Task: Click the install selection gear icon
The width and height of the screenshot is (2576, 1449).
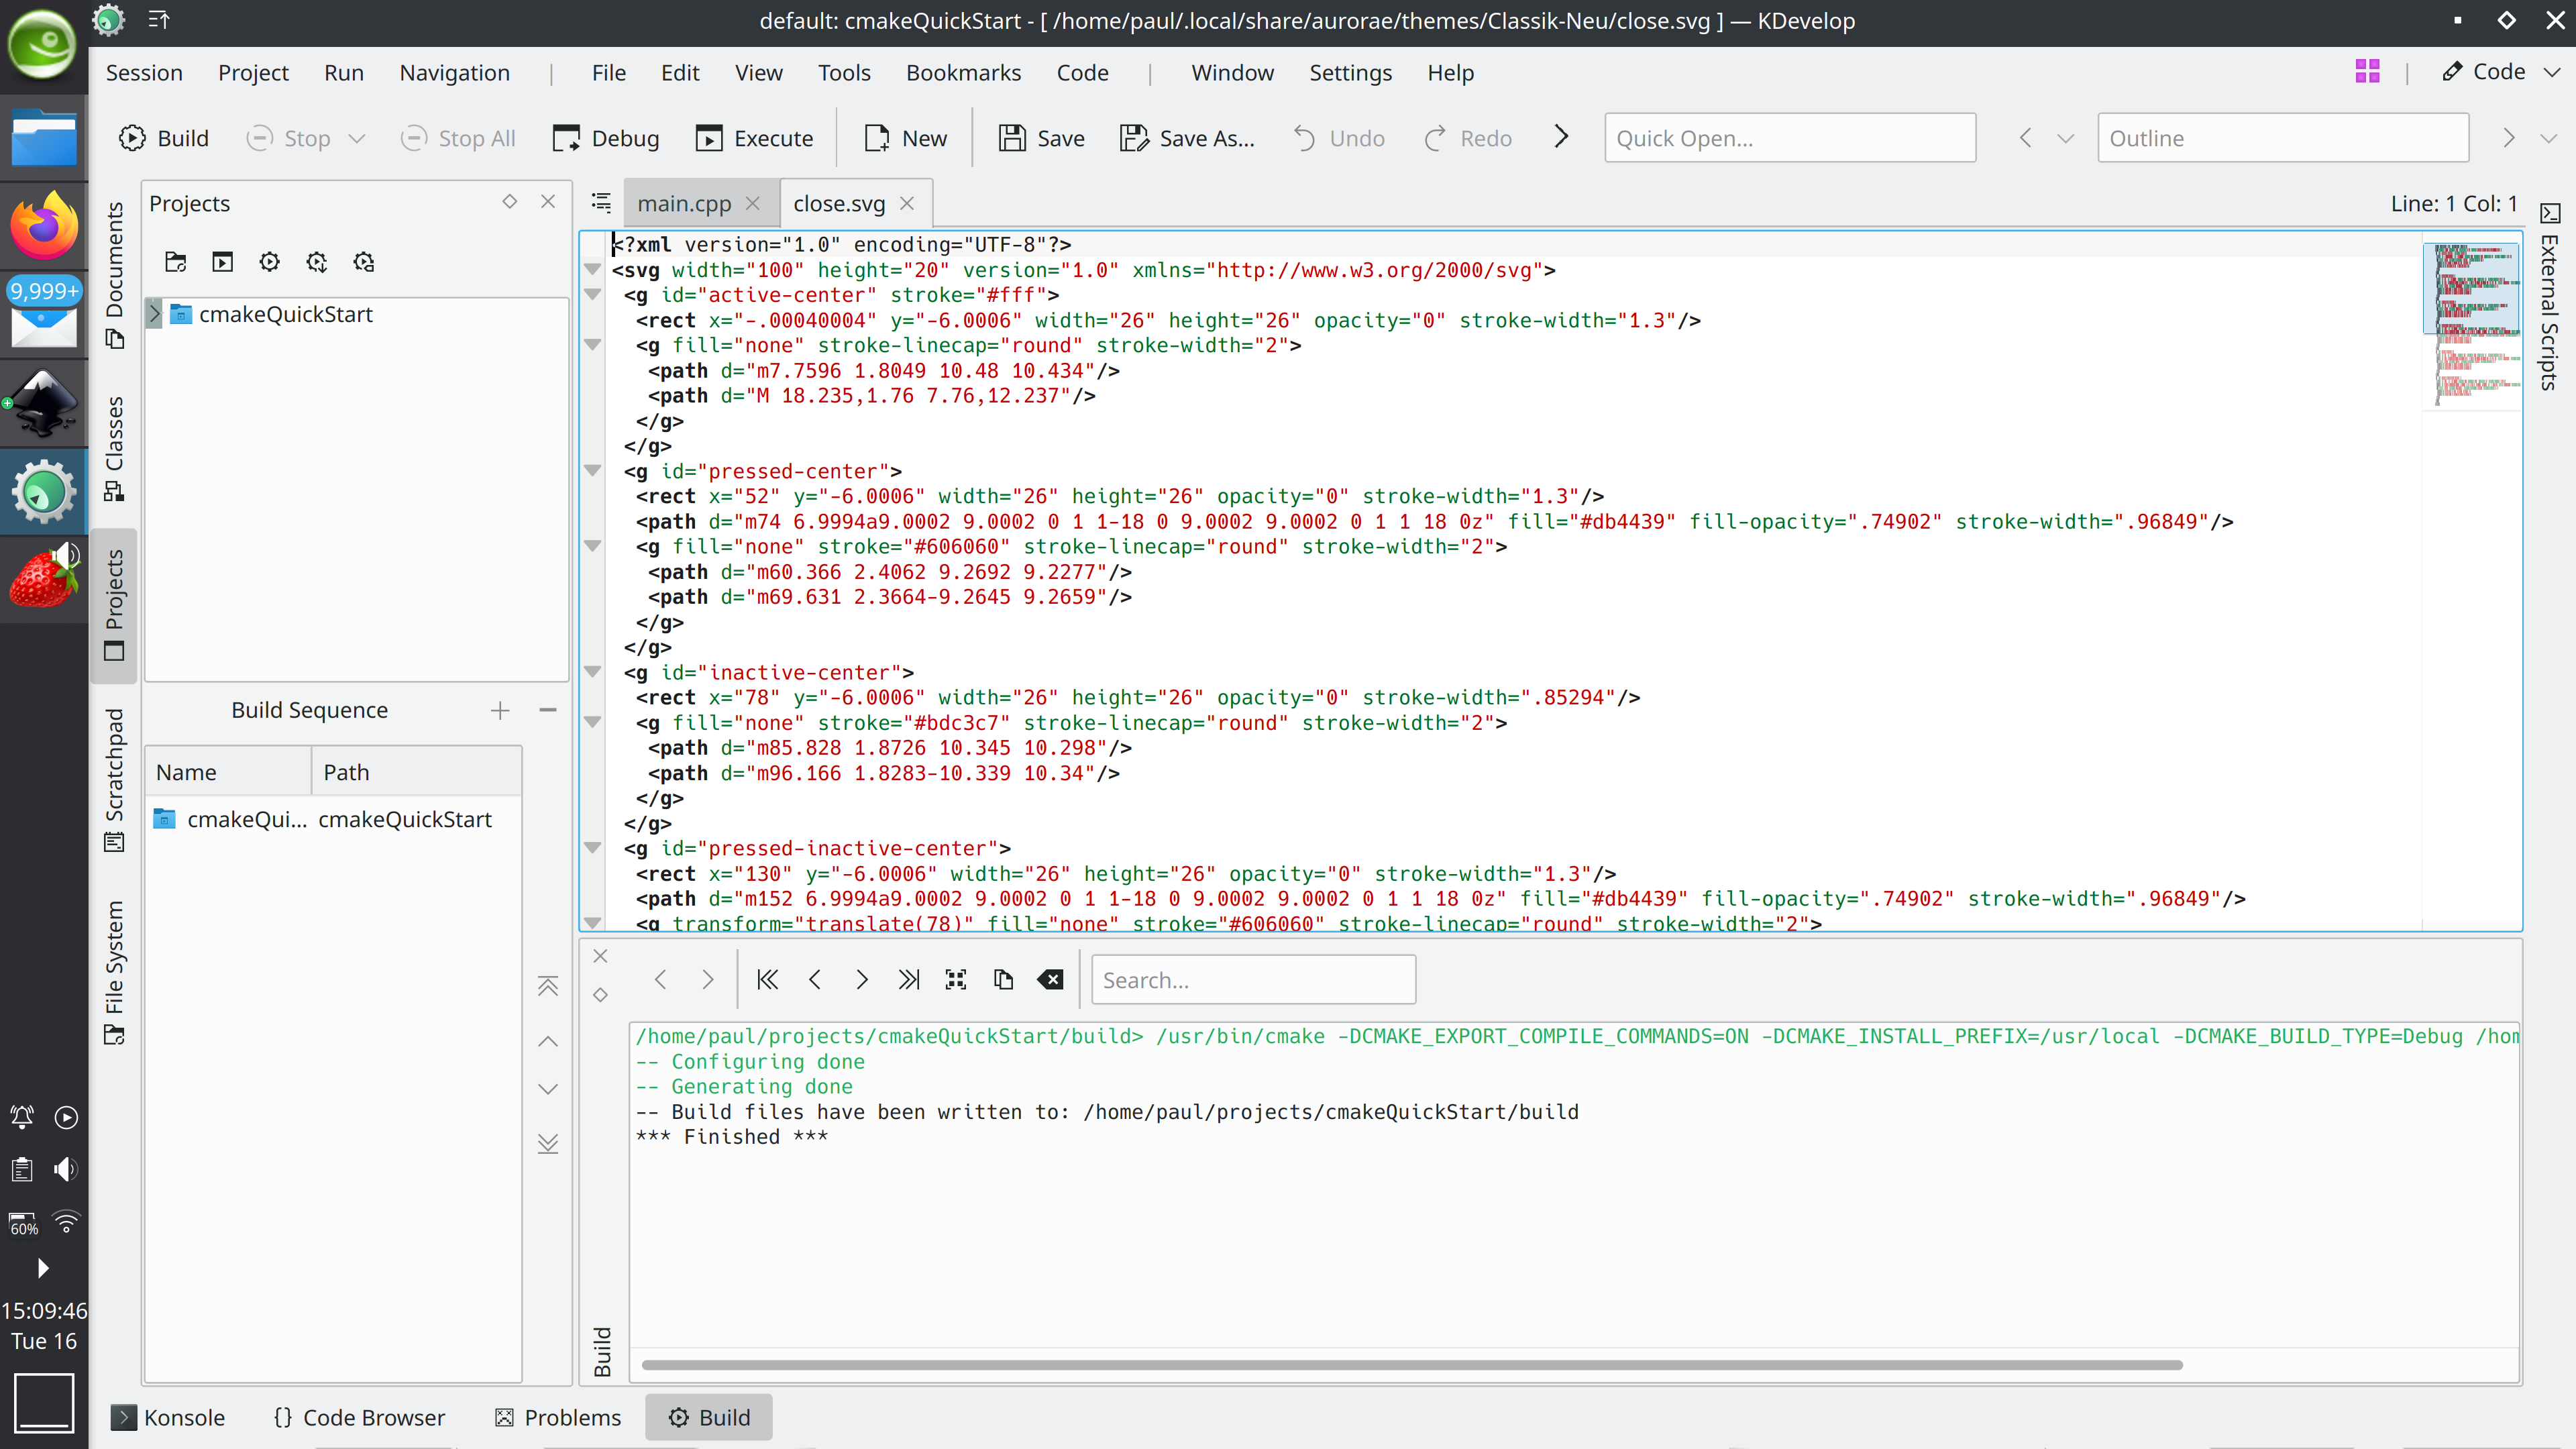Action: point(317,262)
